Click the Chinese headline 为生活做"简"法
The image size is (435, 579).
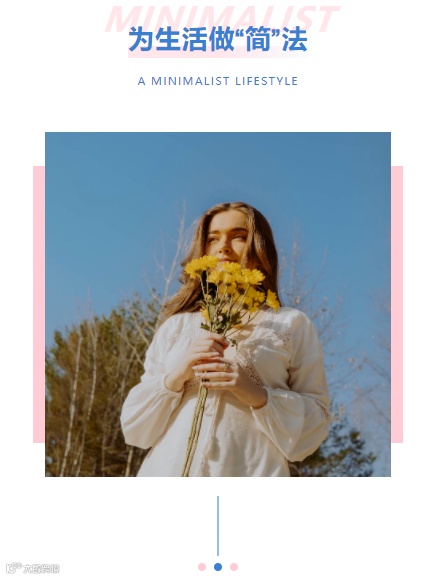[218, 39]
